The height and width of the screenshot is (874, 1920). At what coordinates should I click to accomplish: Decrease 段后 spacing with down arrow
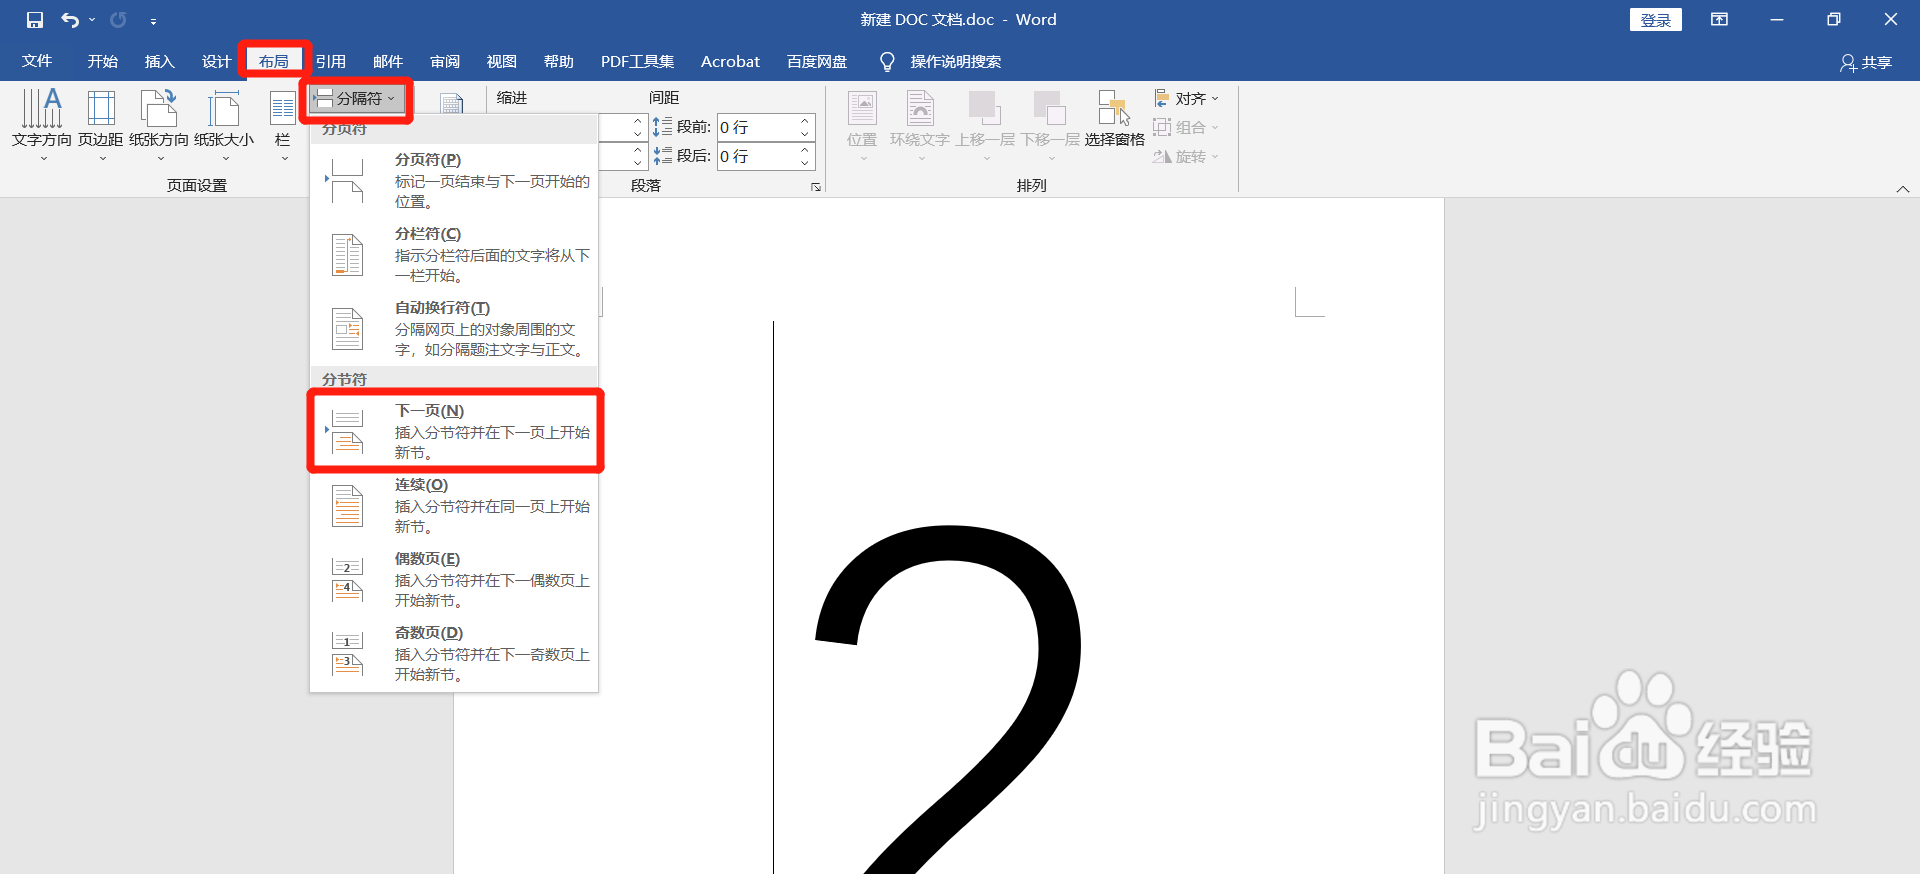point(805,163)
